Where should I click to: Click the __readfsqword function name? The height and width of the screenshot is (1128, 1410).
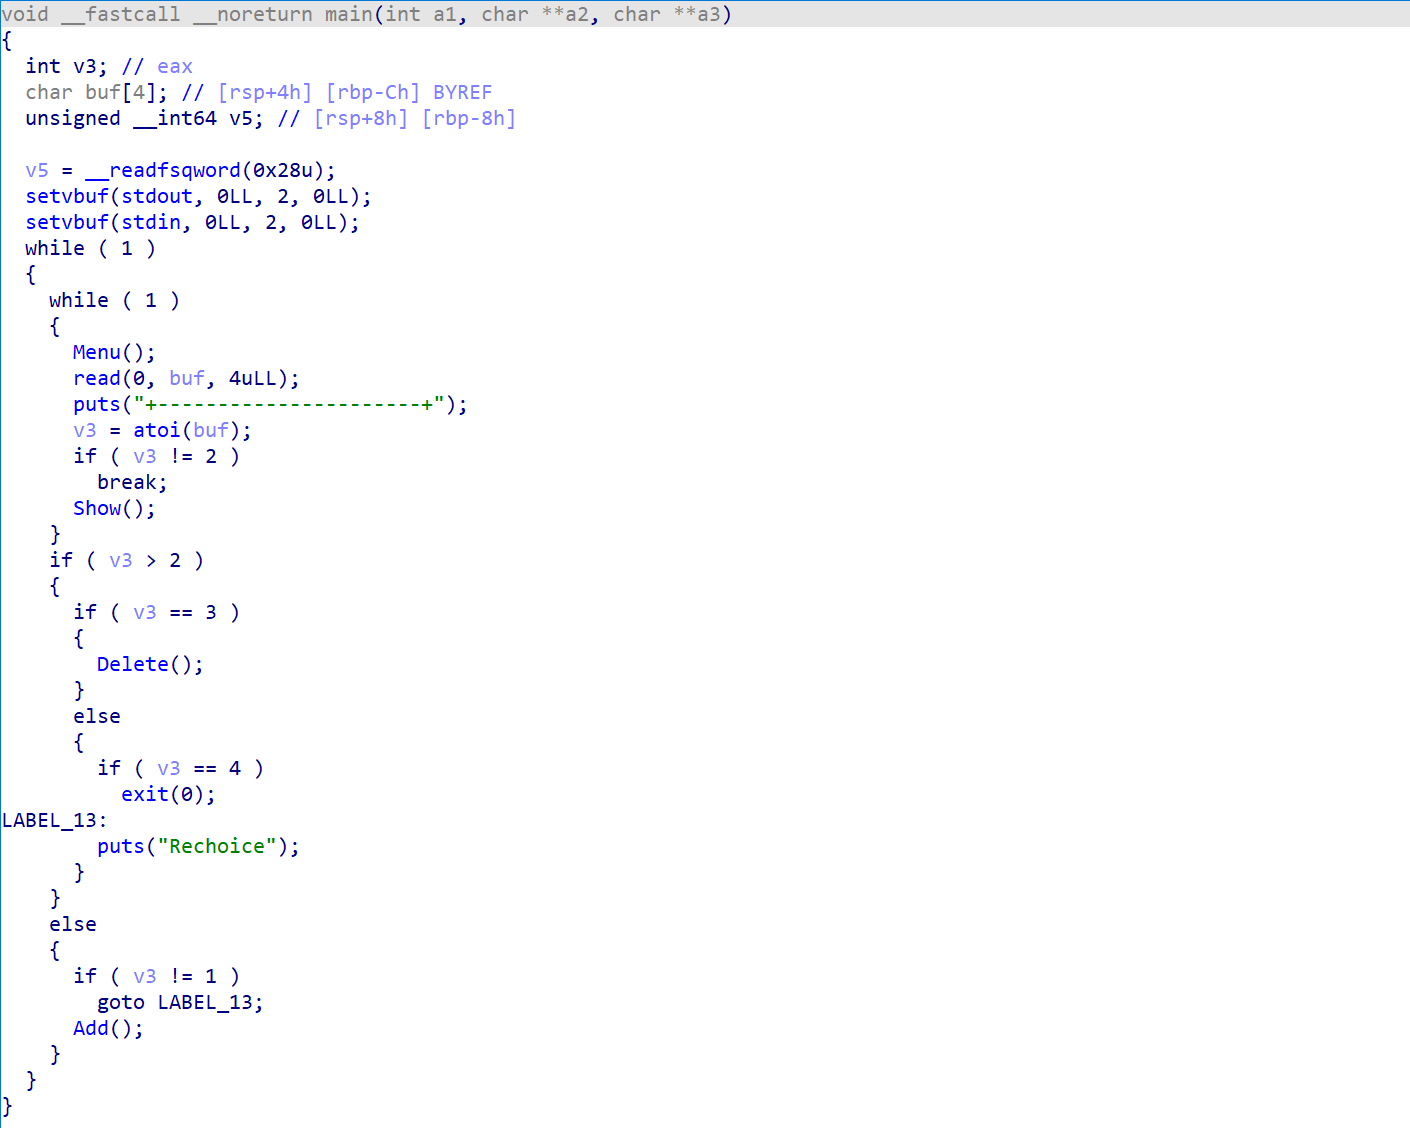tap(163, 171)
